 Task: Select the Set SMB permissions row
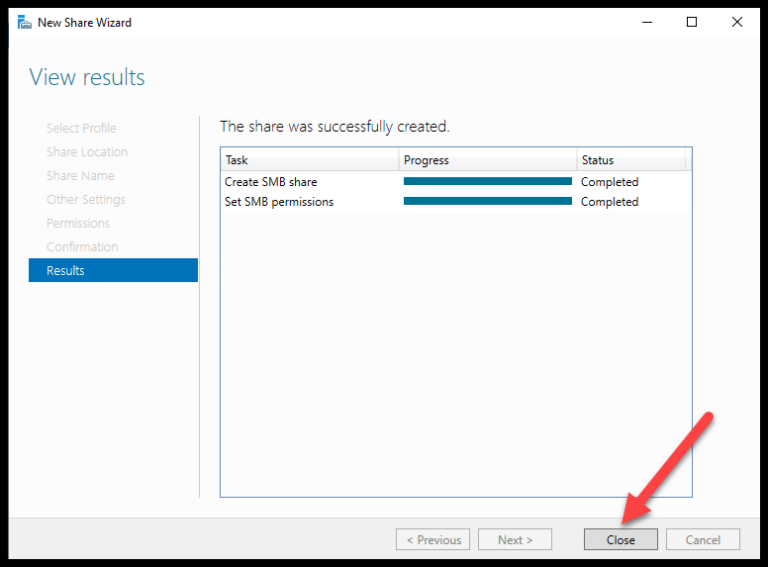[456, 202]
